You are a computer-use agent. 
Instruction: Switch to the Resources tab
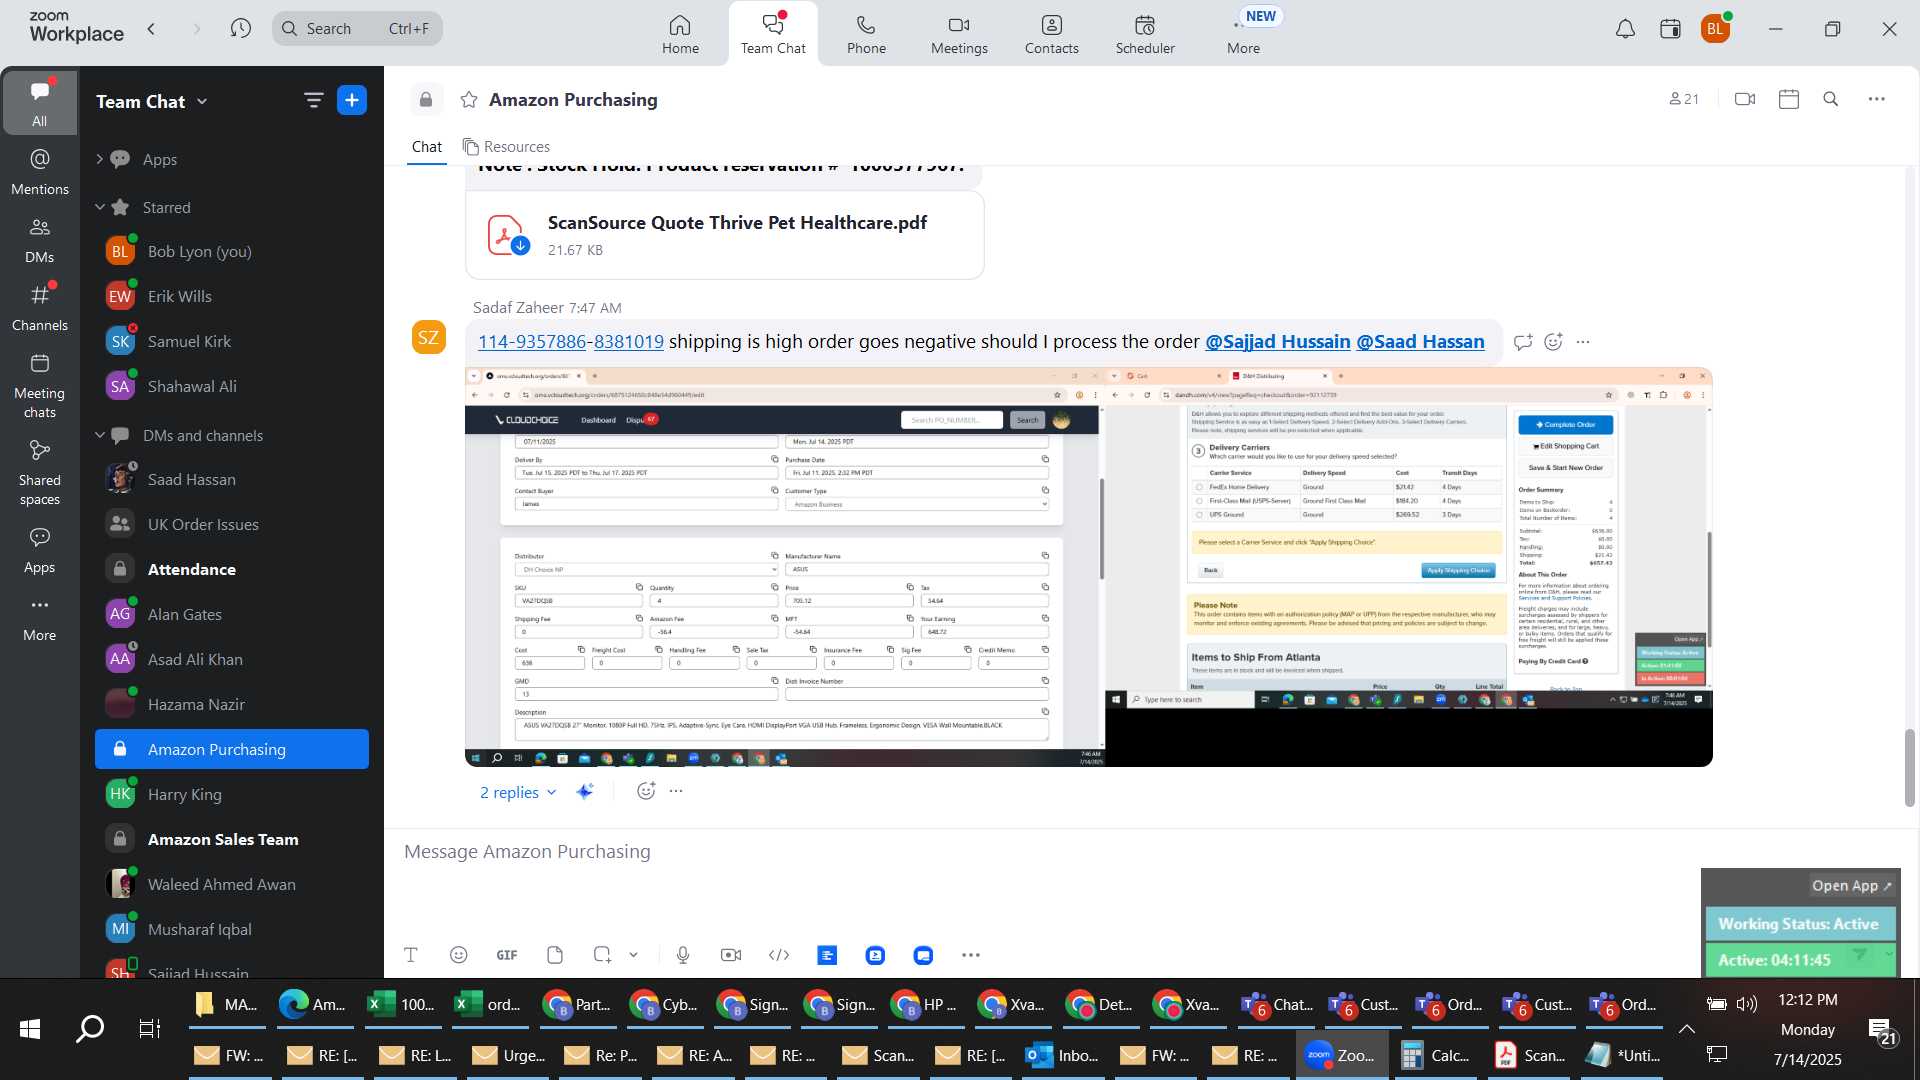[506, 147]
